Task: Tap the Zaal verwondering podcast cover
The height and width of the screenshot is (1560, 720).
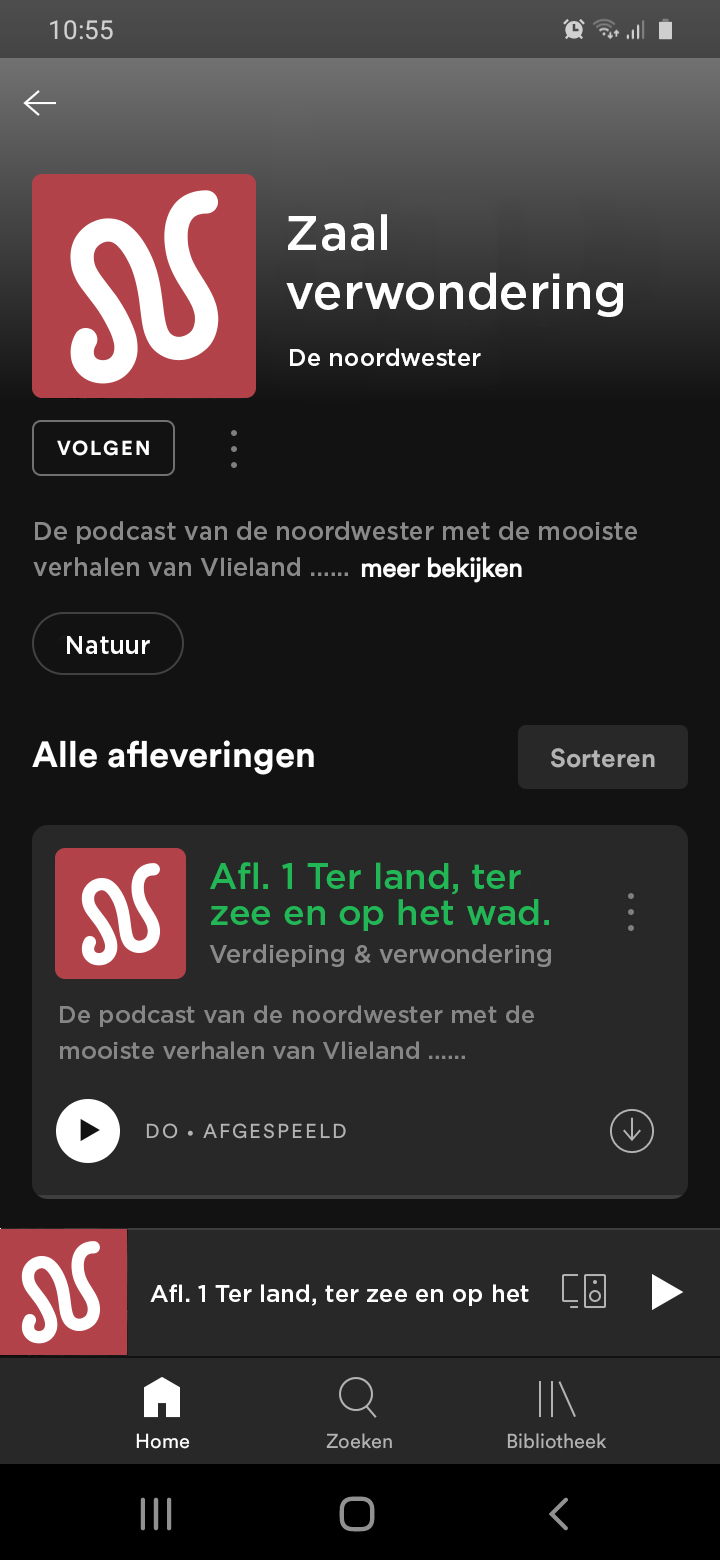Action: (x=144, y=286)
